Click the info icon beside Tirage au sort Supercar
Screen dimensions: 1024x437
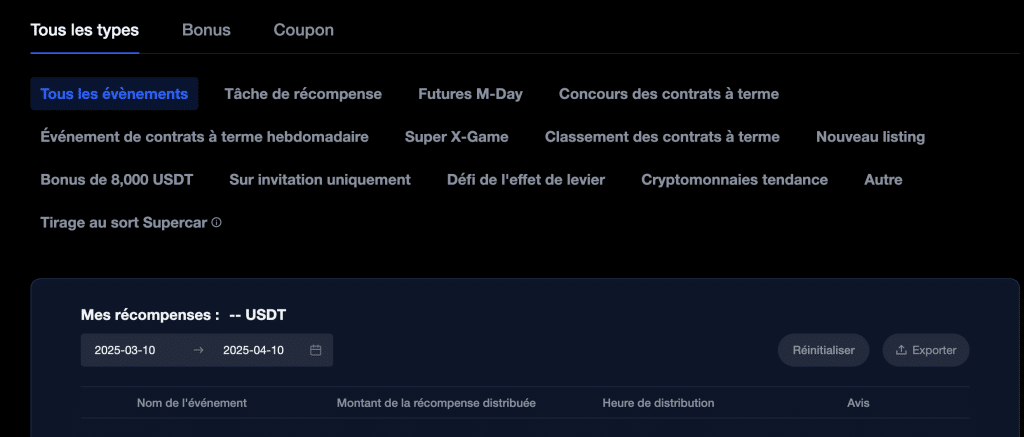[217, 223]
